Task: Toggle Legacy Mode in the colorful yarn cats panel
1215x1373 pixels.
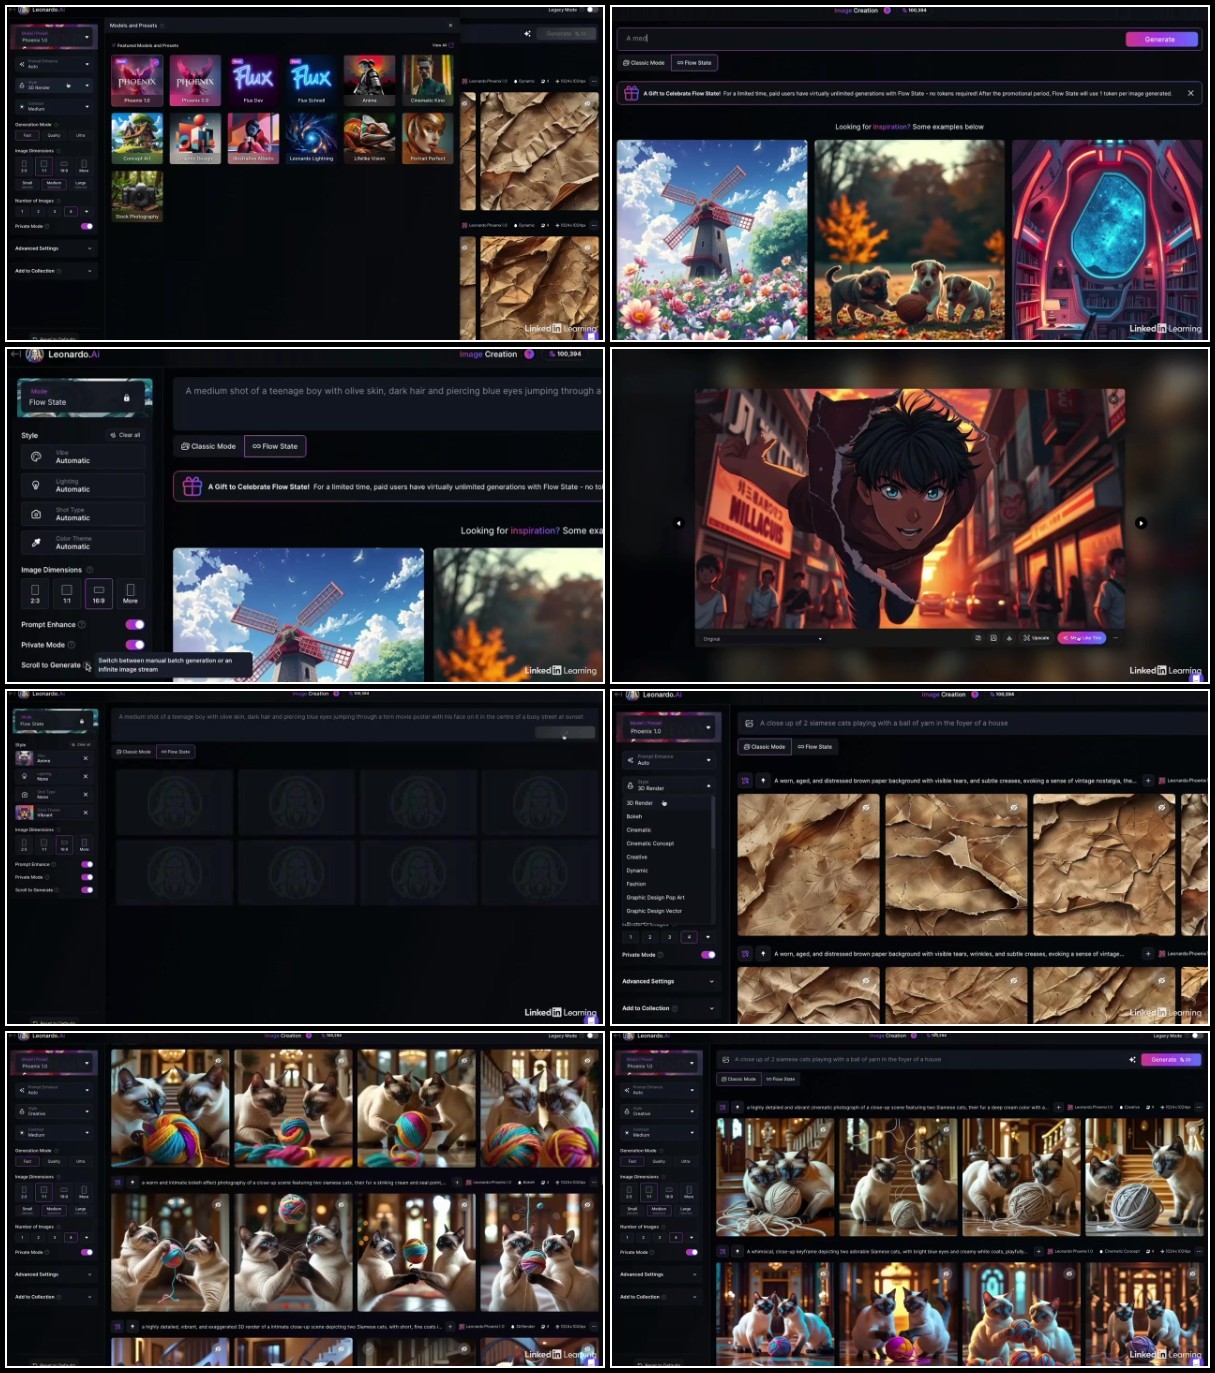Action: coord(592,1036)
